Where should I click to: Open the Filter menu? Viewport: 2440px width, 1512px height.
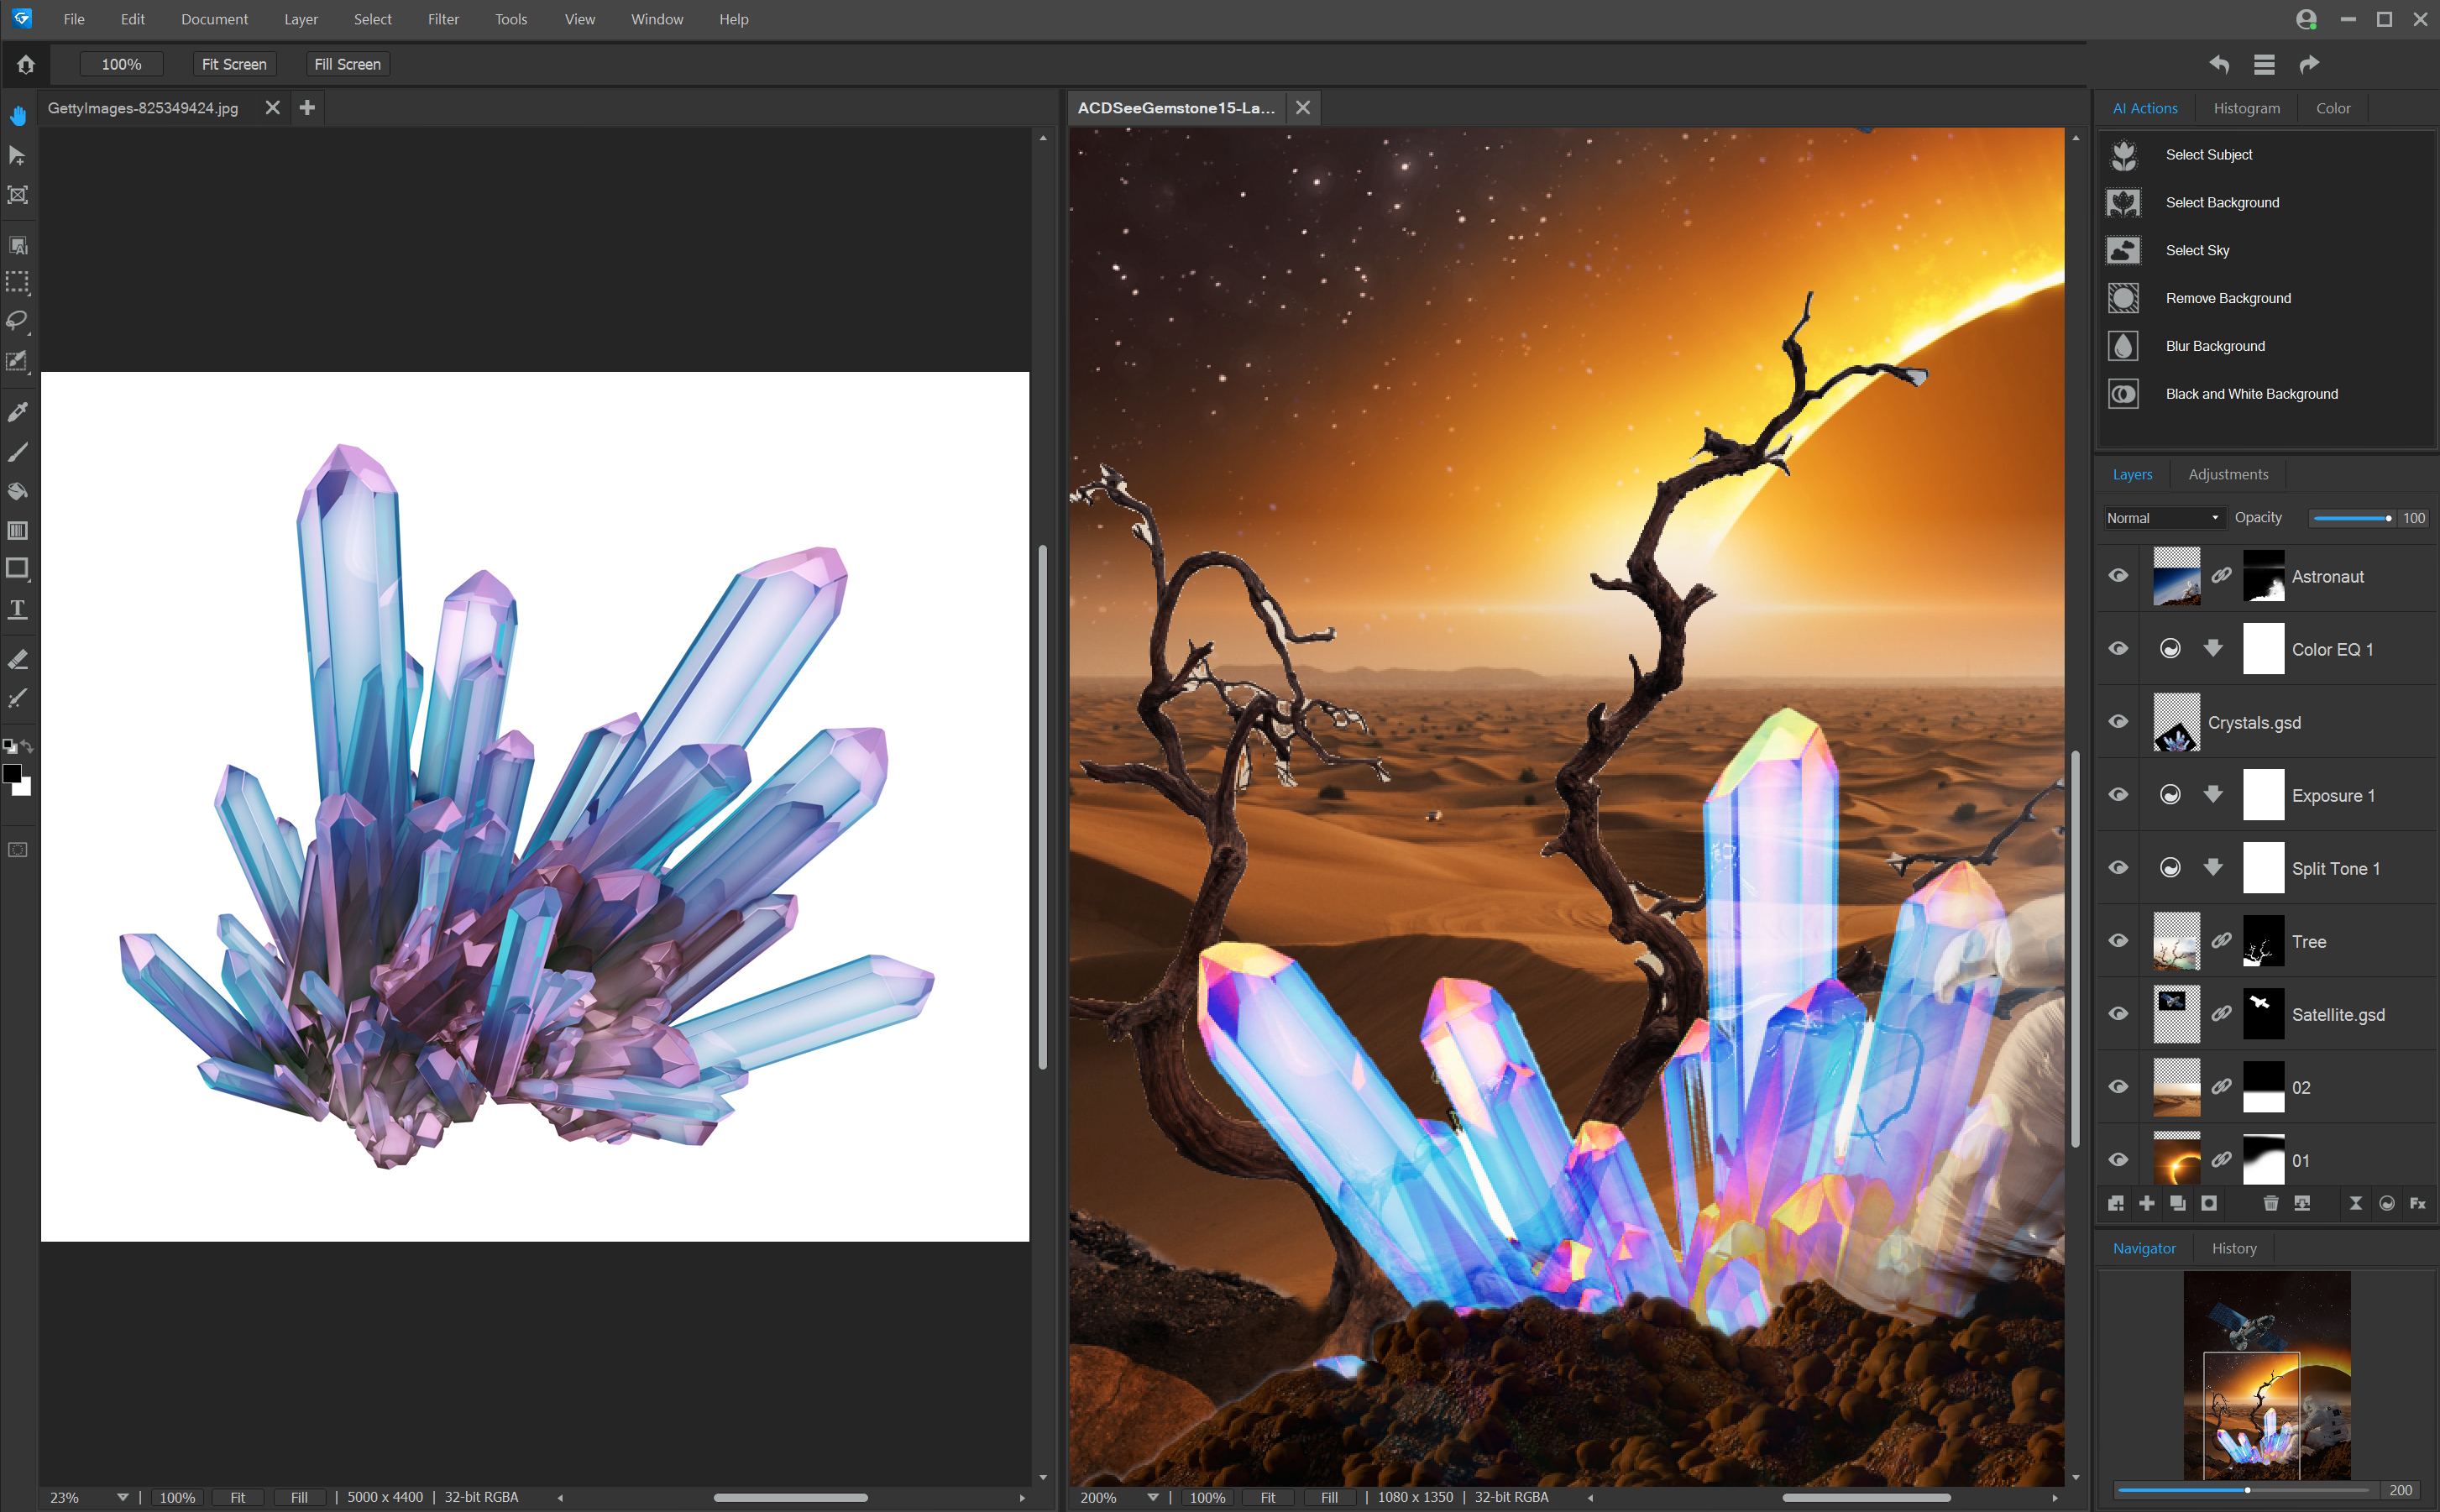[443, 19]
